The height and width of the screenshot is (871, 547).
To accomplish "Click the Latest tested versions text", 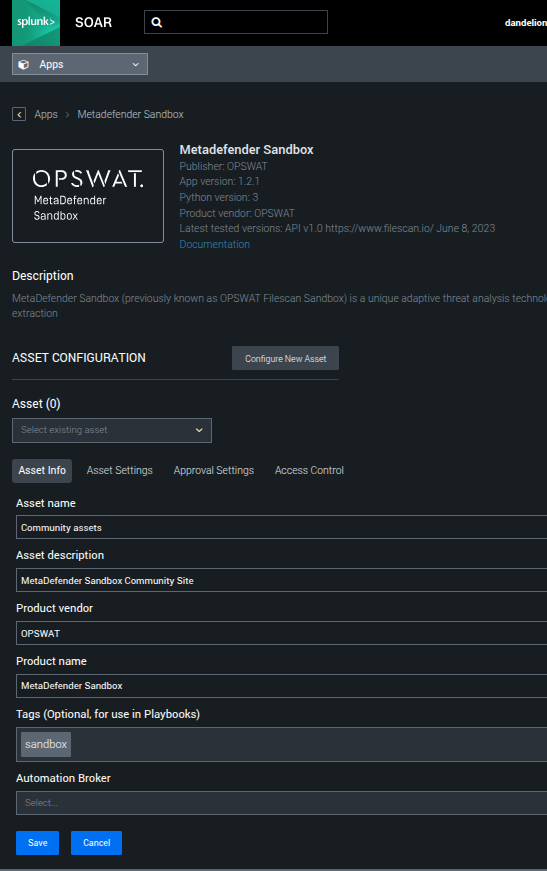I will pyautogui.click(x=337, y=228).
